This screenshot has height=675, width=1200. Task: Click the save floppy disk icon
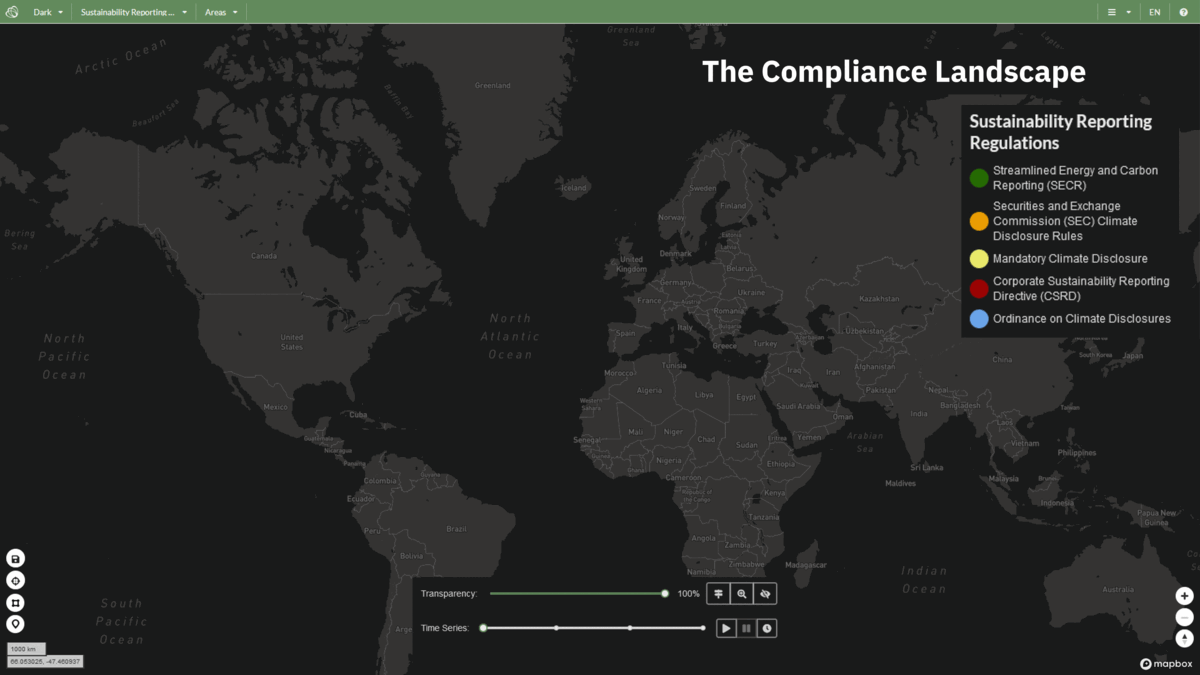pyautogui.click(x=15, y=558)
